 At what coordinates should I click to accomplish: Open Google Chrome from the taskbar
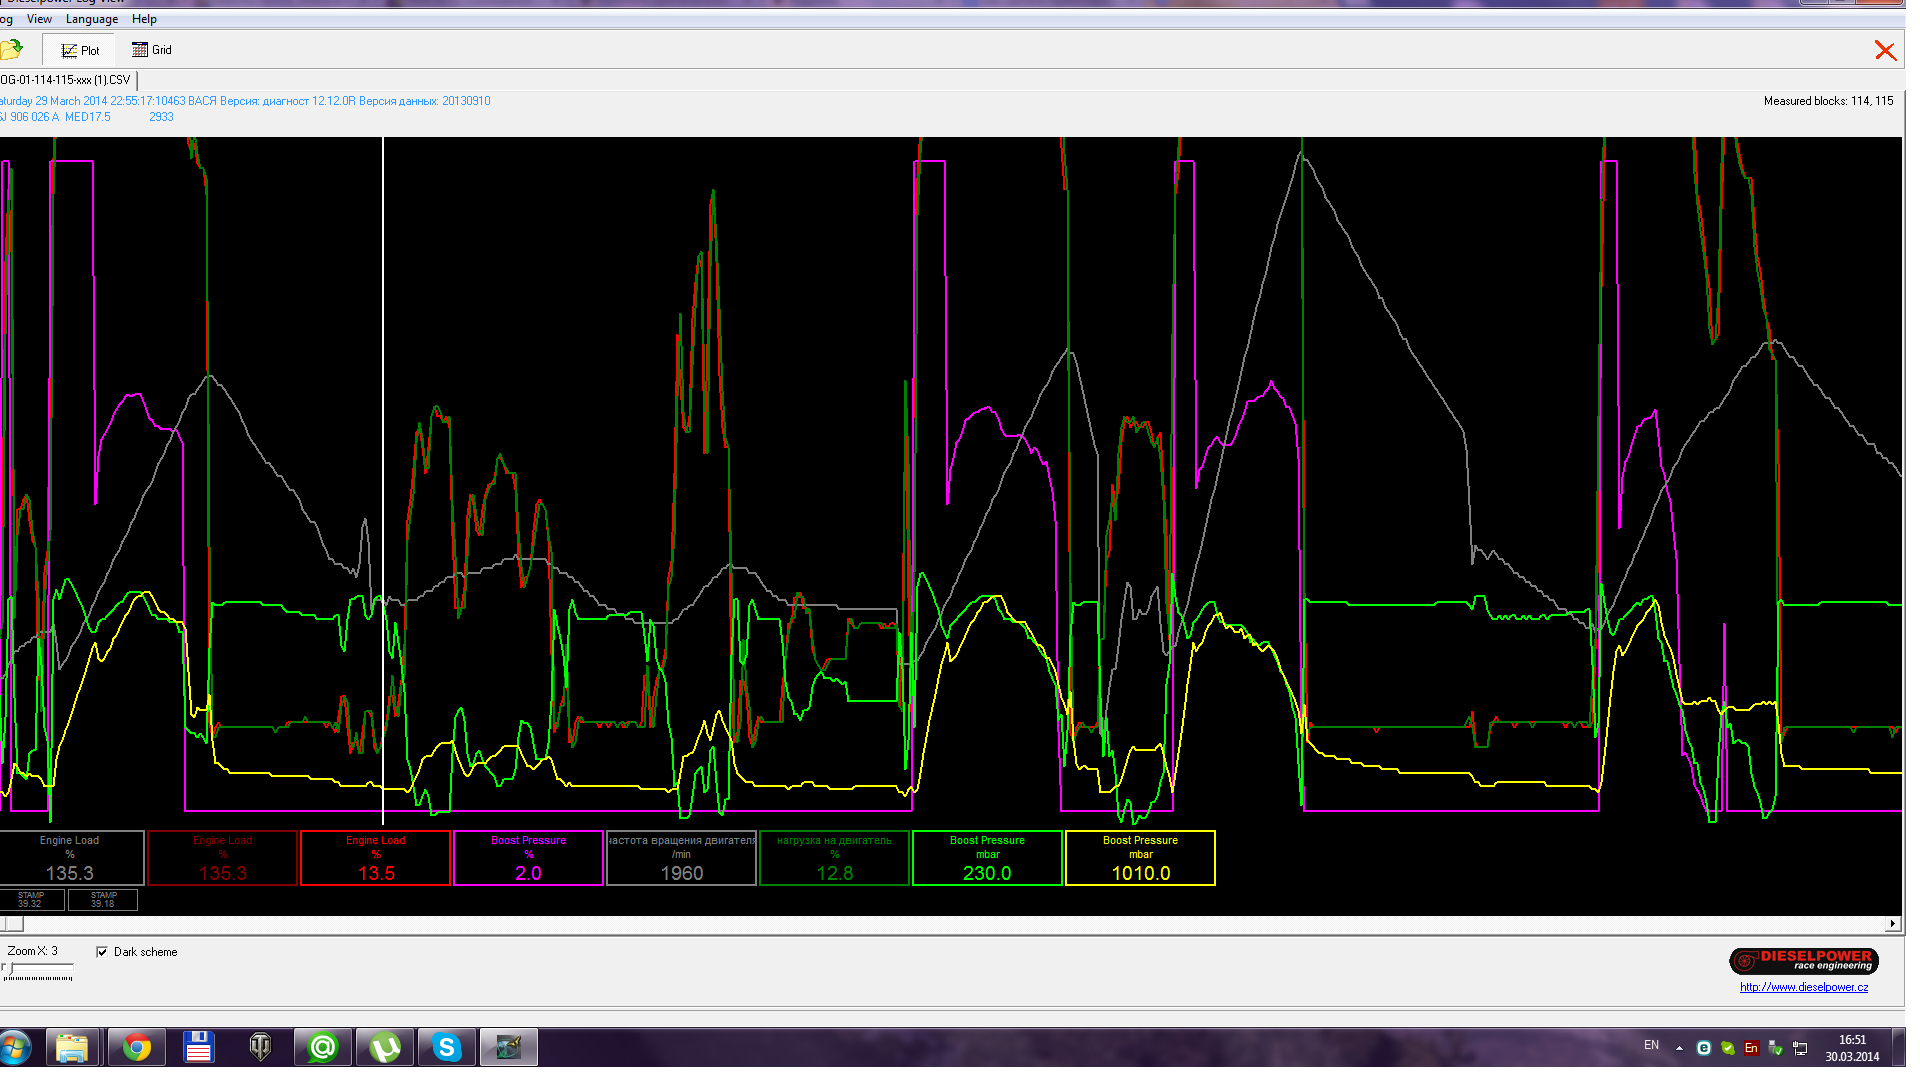click(137, 1048)
